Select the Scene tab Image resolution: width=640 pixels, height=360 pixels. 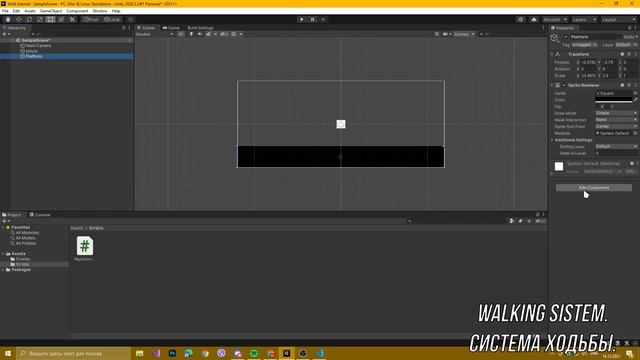(x=146, y=28)
